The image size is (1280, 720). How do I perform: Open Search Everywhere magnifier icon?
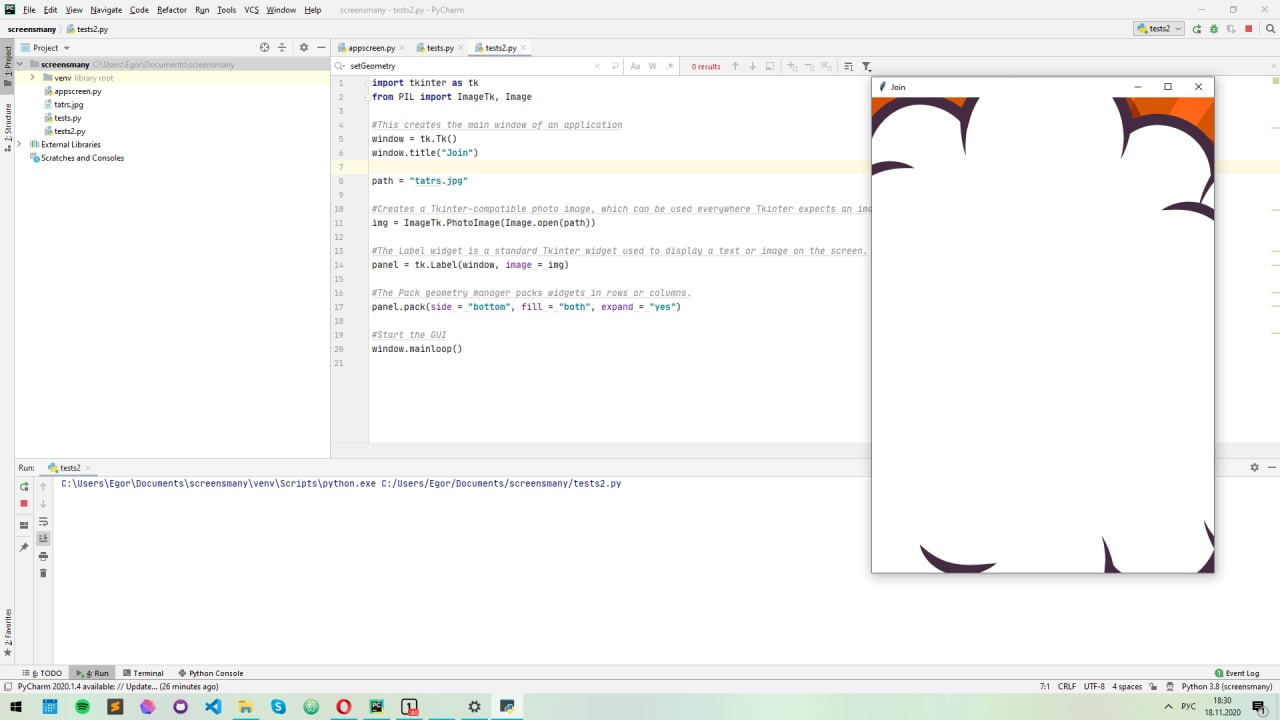click(1269, 29)
